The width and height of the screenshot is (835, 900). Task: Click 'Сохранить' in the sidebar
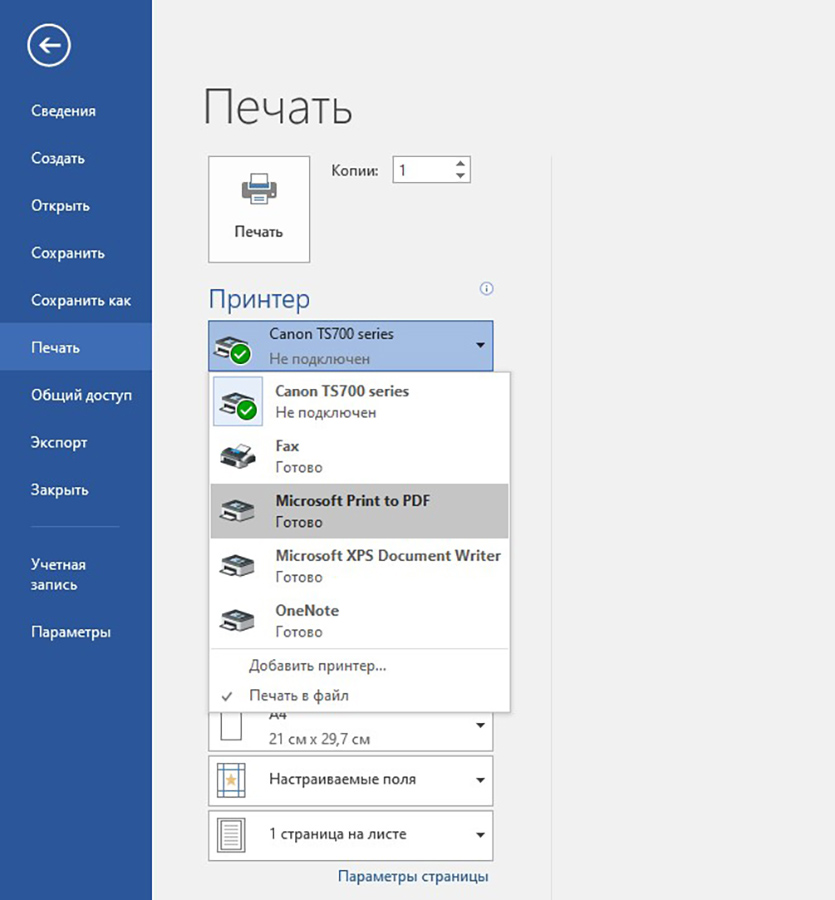coord(68,253)
